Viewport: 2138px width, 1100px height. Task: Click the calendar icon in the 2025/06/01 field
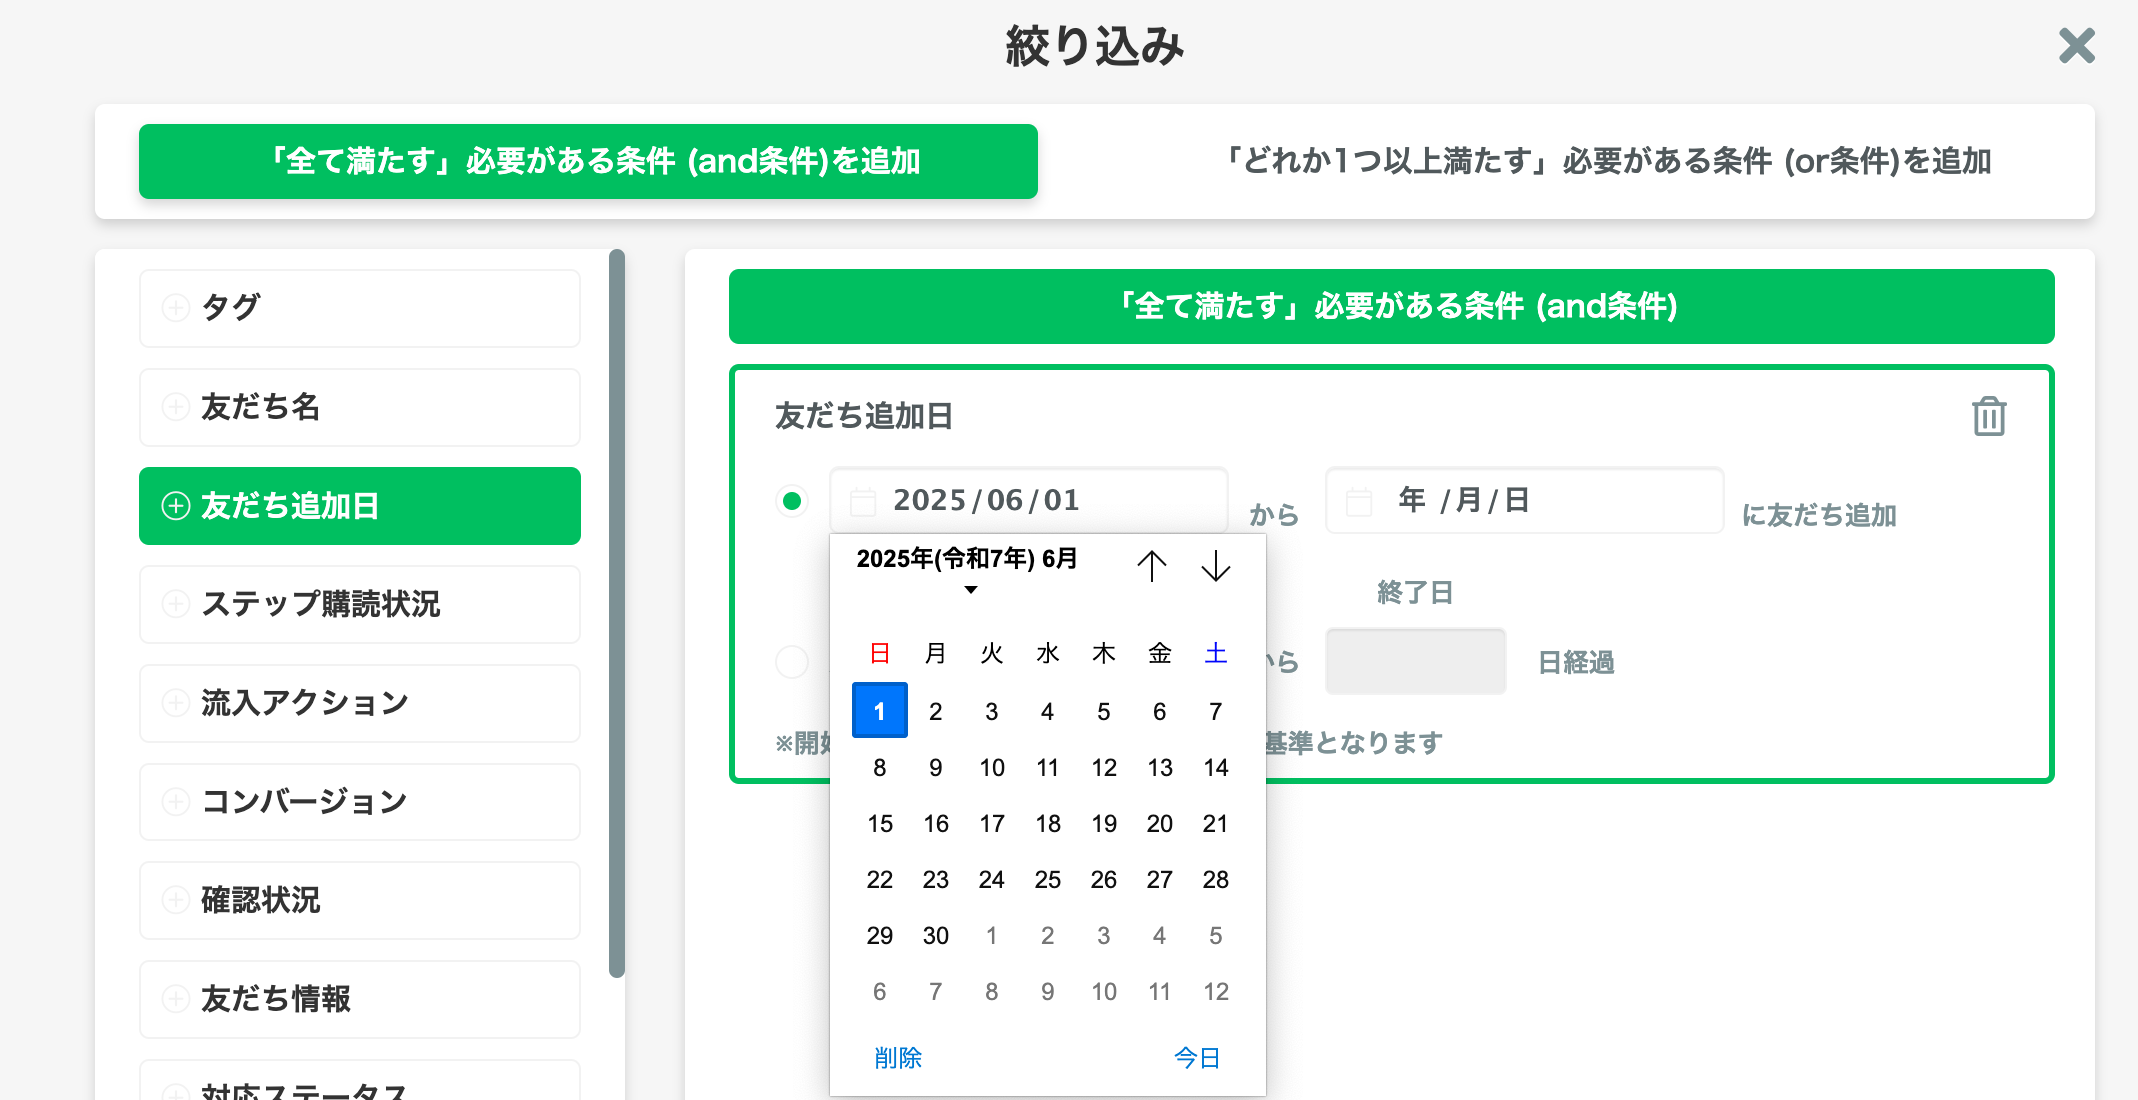coord(862,500)
